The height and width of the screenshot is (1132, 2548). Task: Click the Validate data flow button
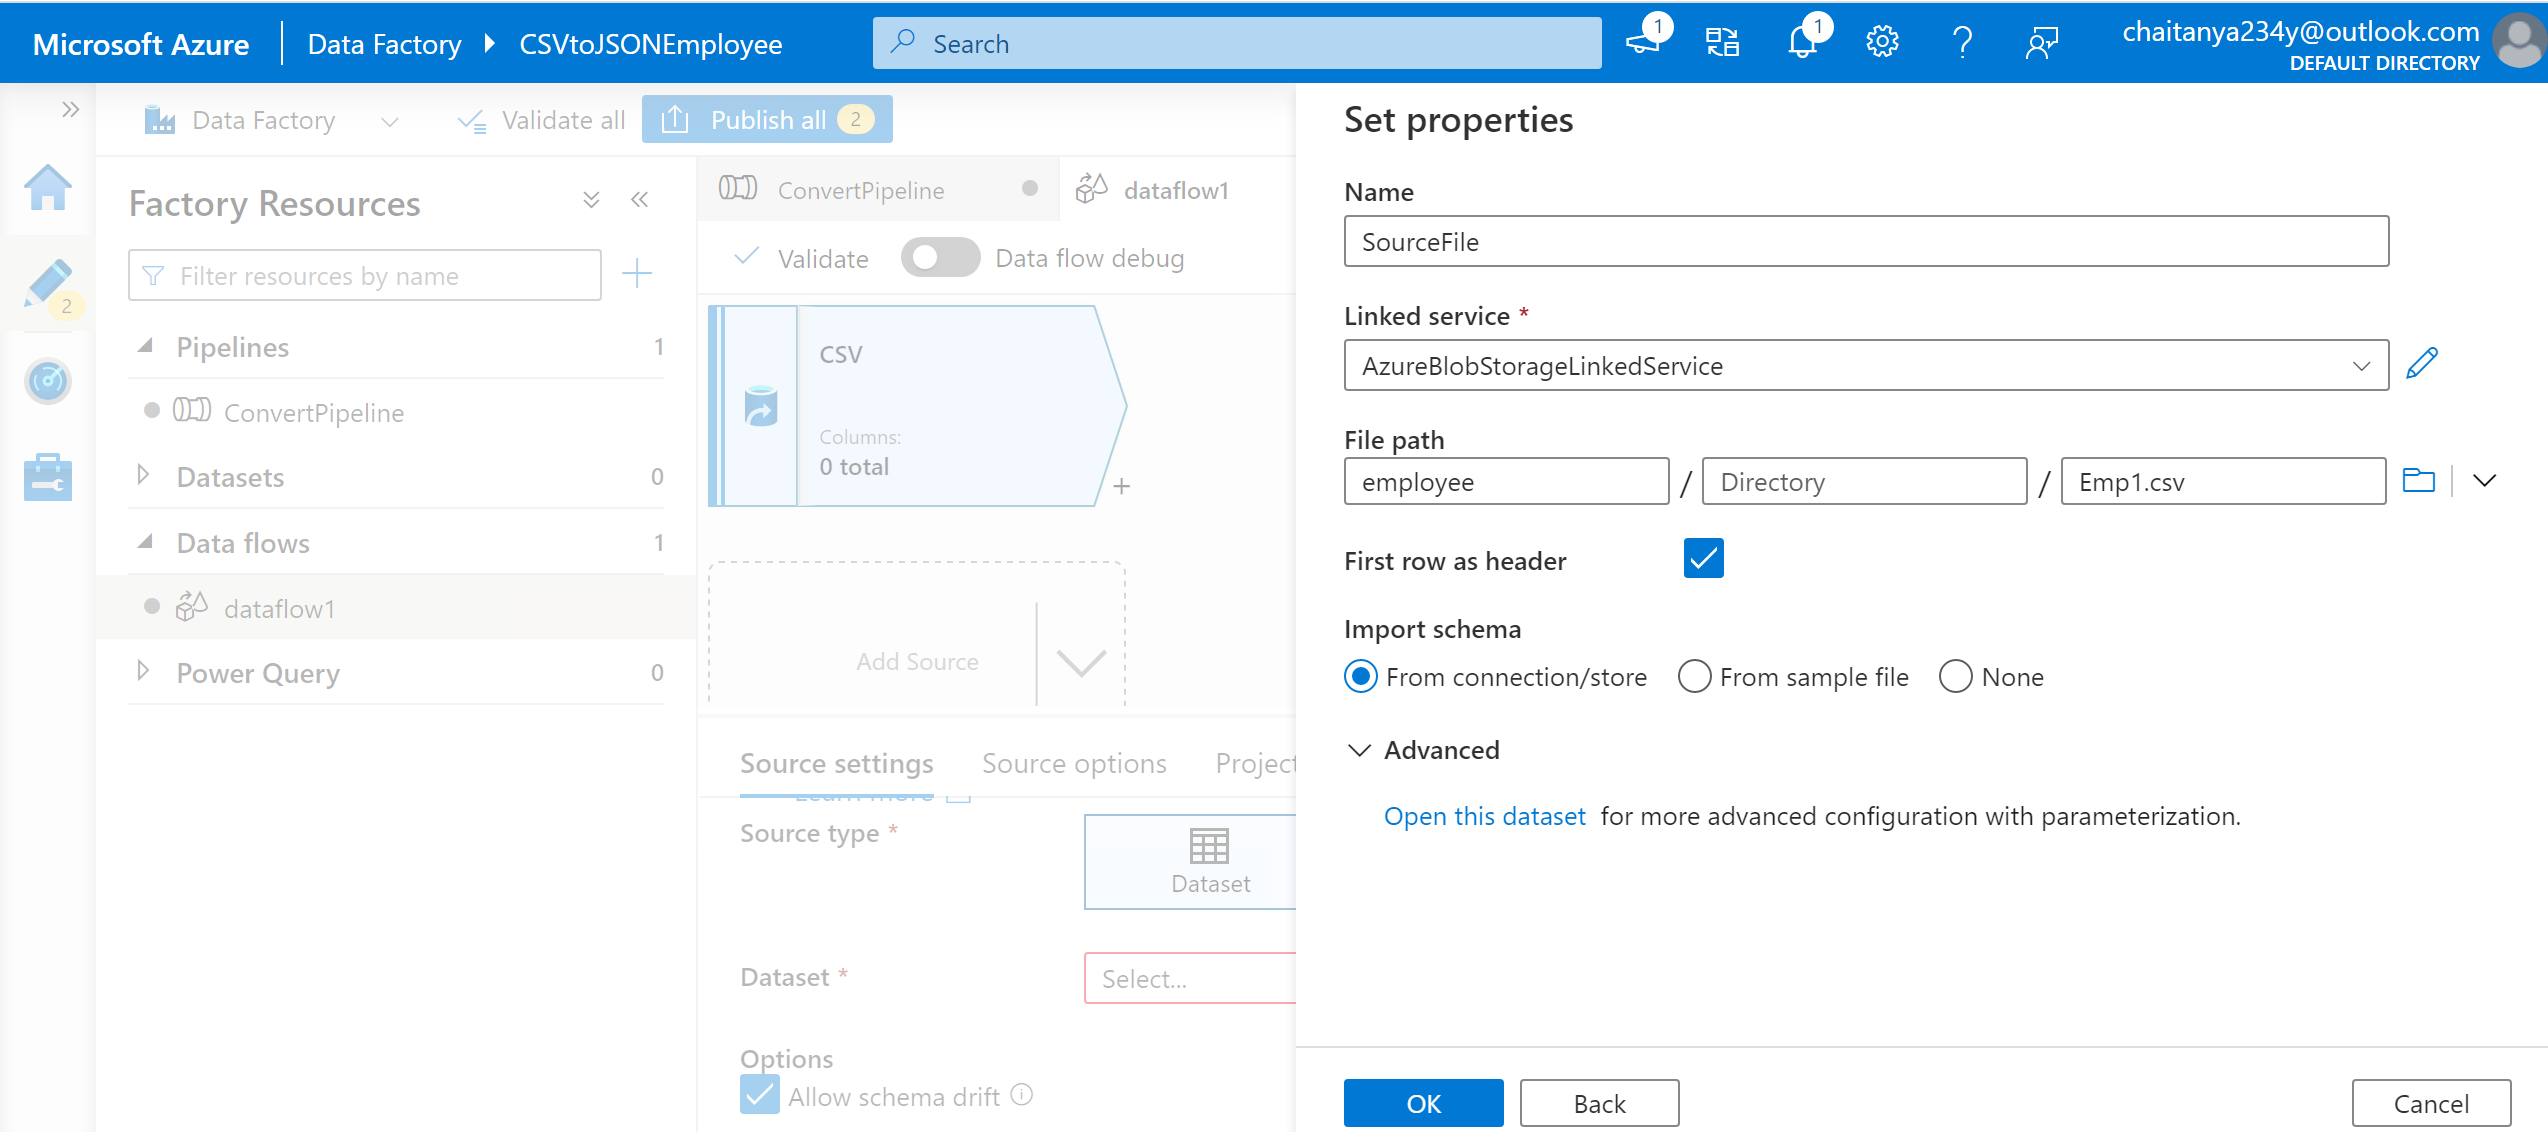tap(801, 258)
